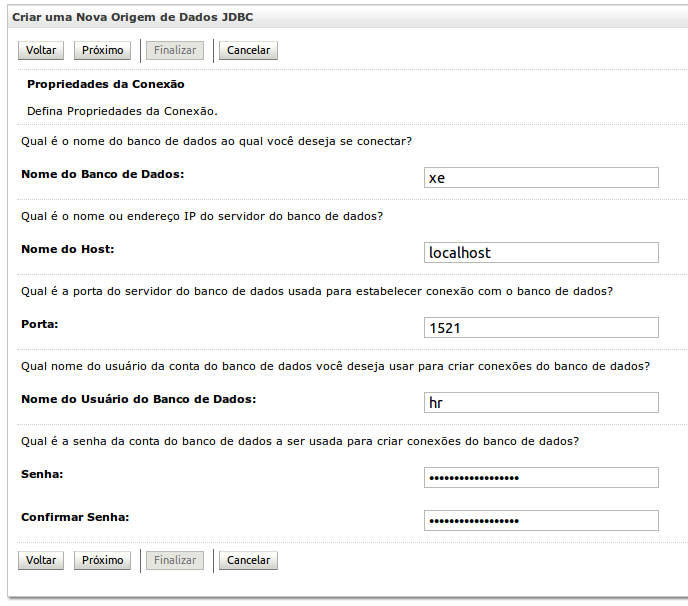Click the bottom Cancelar button

(x=248, y=560)
